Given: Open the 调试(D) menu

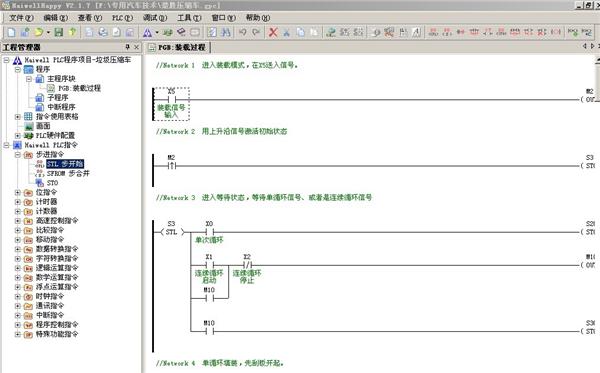Looking at the screenshot, I should [x=155, y=18].
